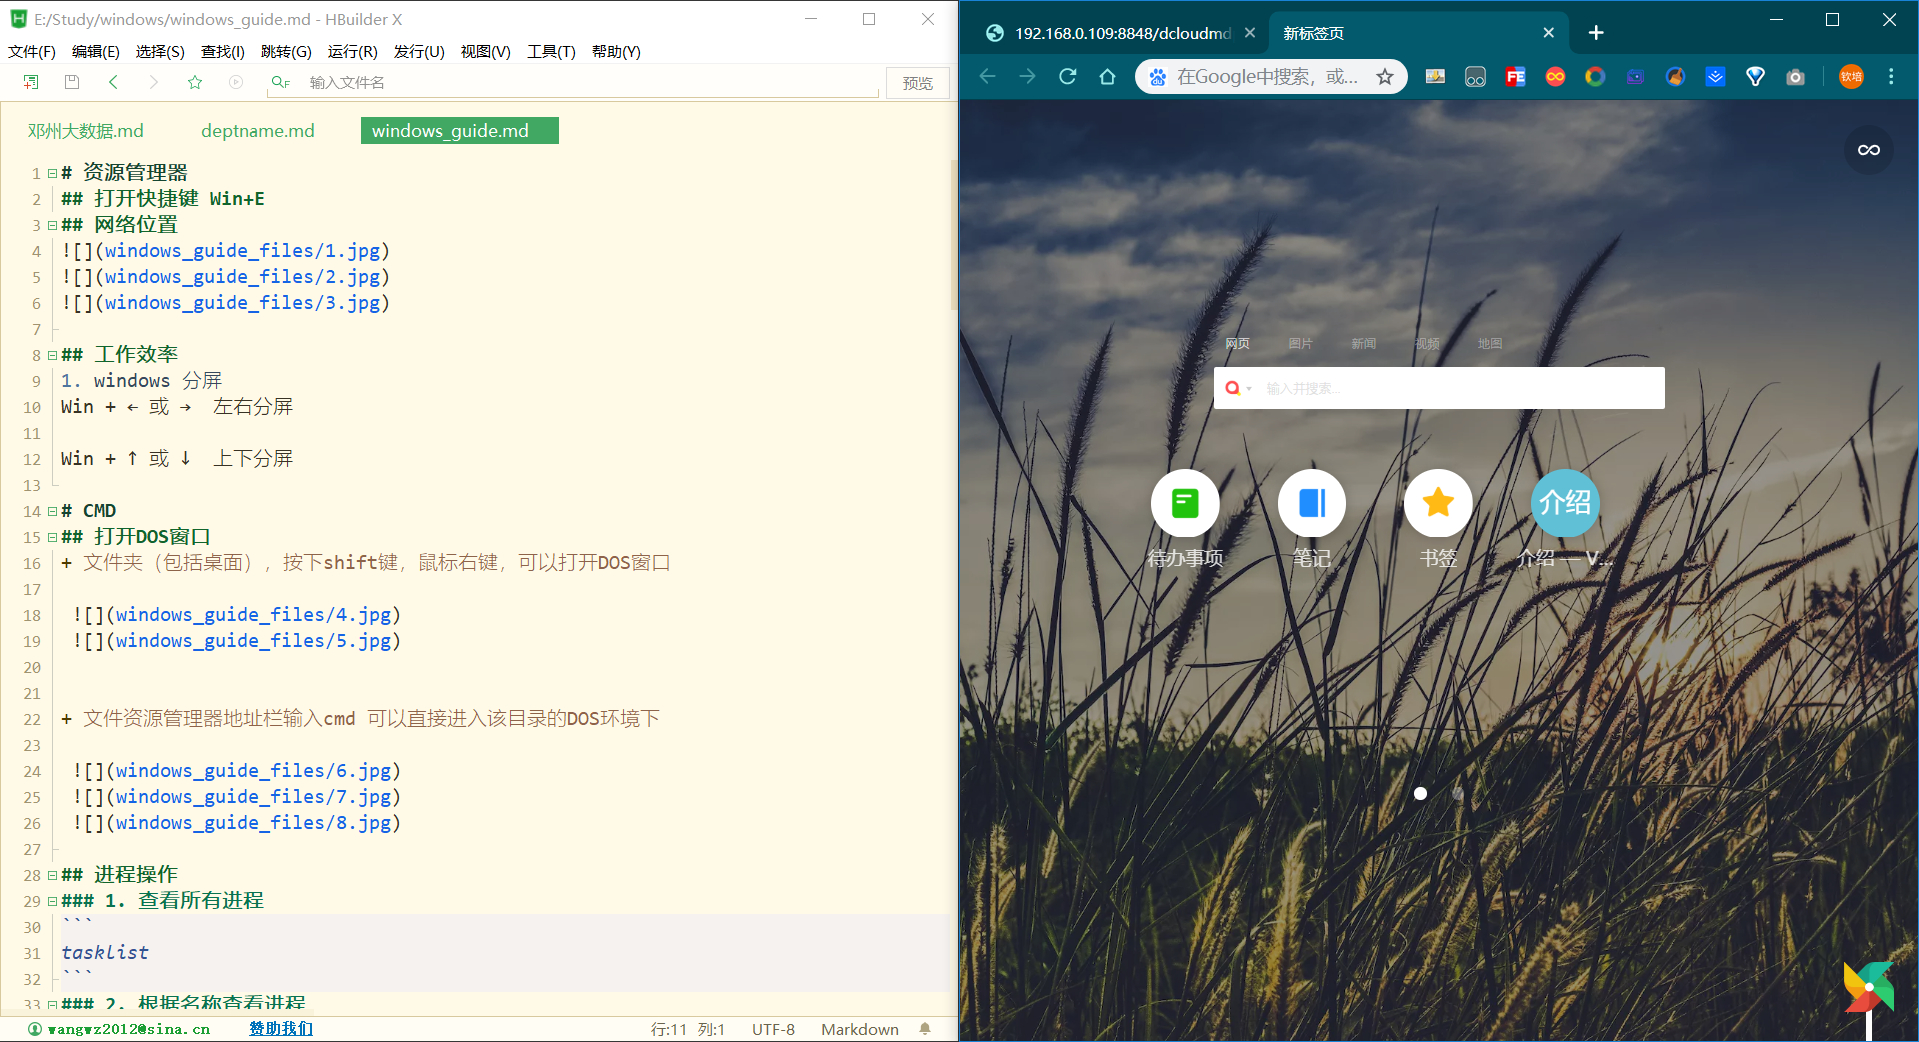Collapse the 打开DOS窗口 section fold marker
Screen dimensions: 1919x1042
(50, 537)
